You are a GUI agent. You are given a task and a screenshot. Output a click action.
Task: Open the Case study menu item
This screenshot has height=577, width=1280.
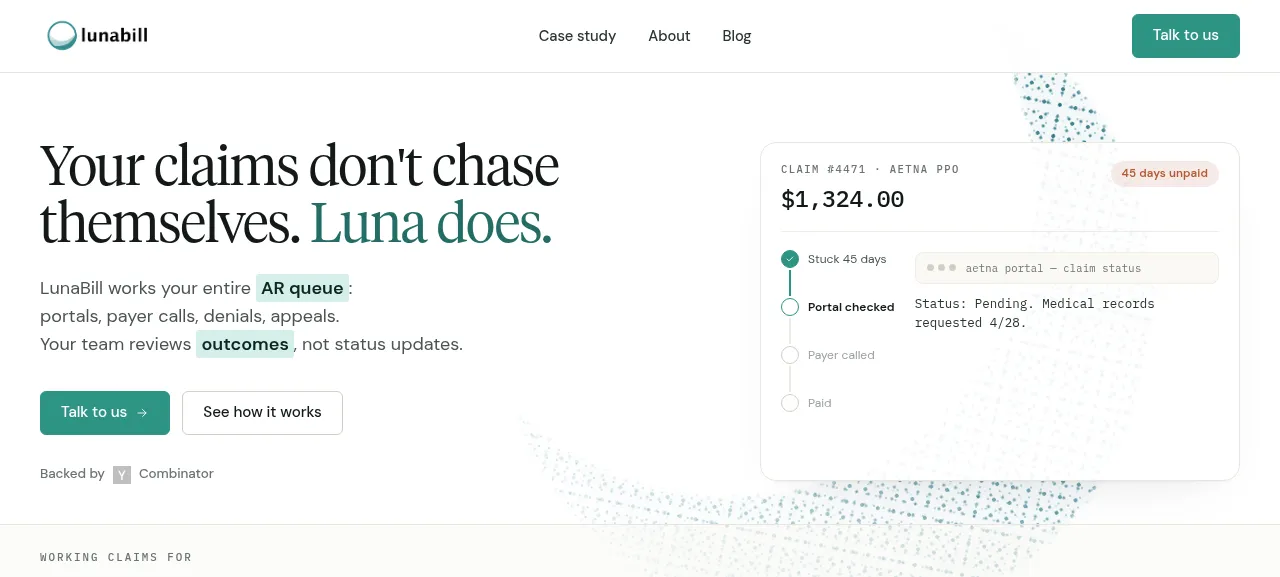577,36
